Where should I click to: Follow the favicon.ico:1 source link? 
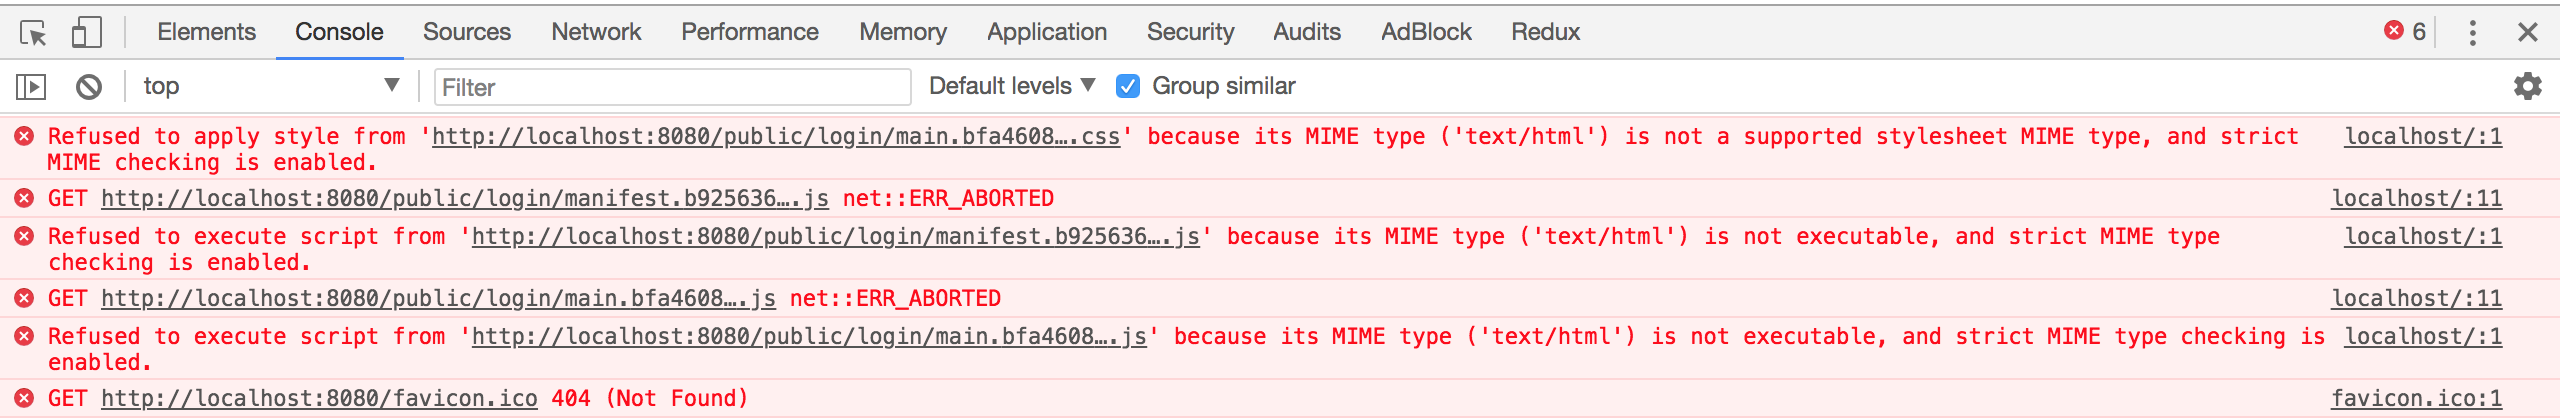point(2417,398)
